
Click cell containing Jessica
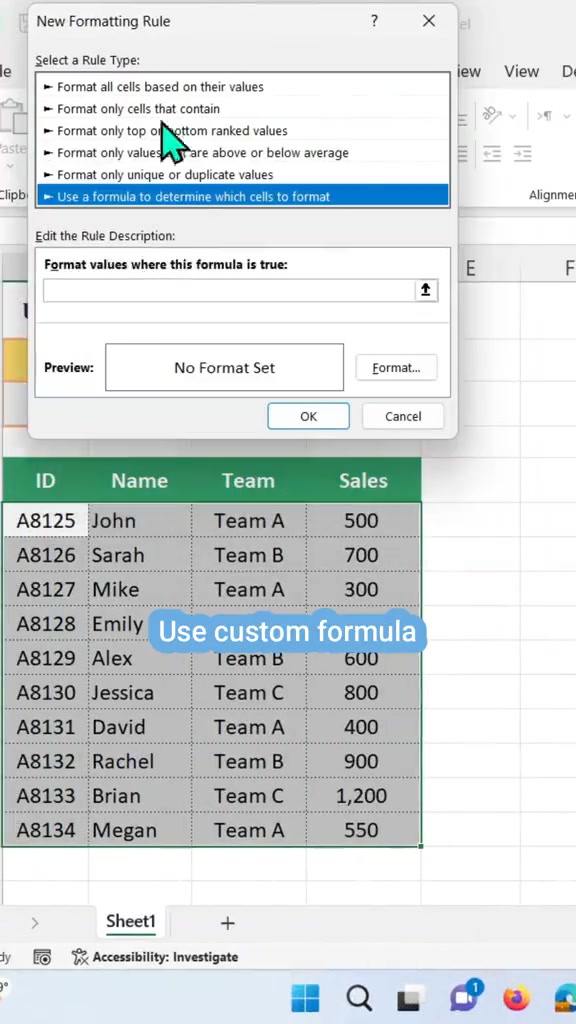click(140, 693)
